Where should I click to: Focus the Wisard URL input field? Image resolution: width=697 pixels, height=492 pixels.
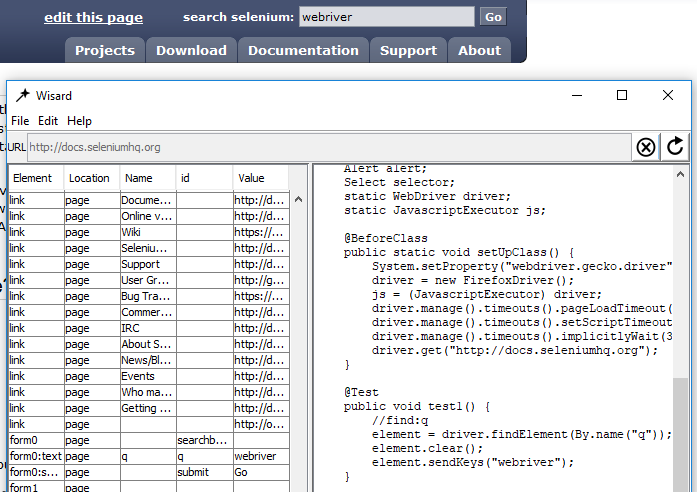click(x=329, y=147)
